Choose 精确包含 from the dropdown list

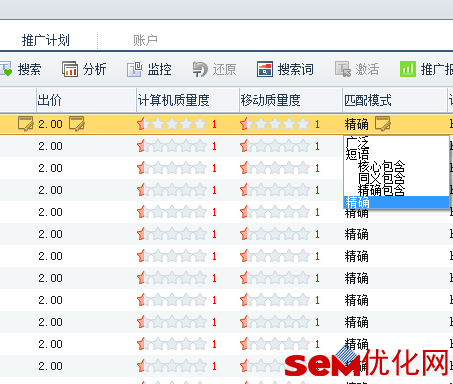point(396,190)
